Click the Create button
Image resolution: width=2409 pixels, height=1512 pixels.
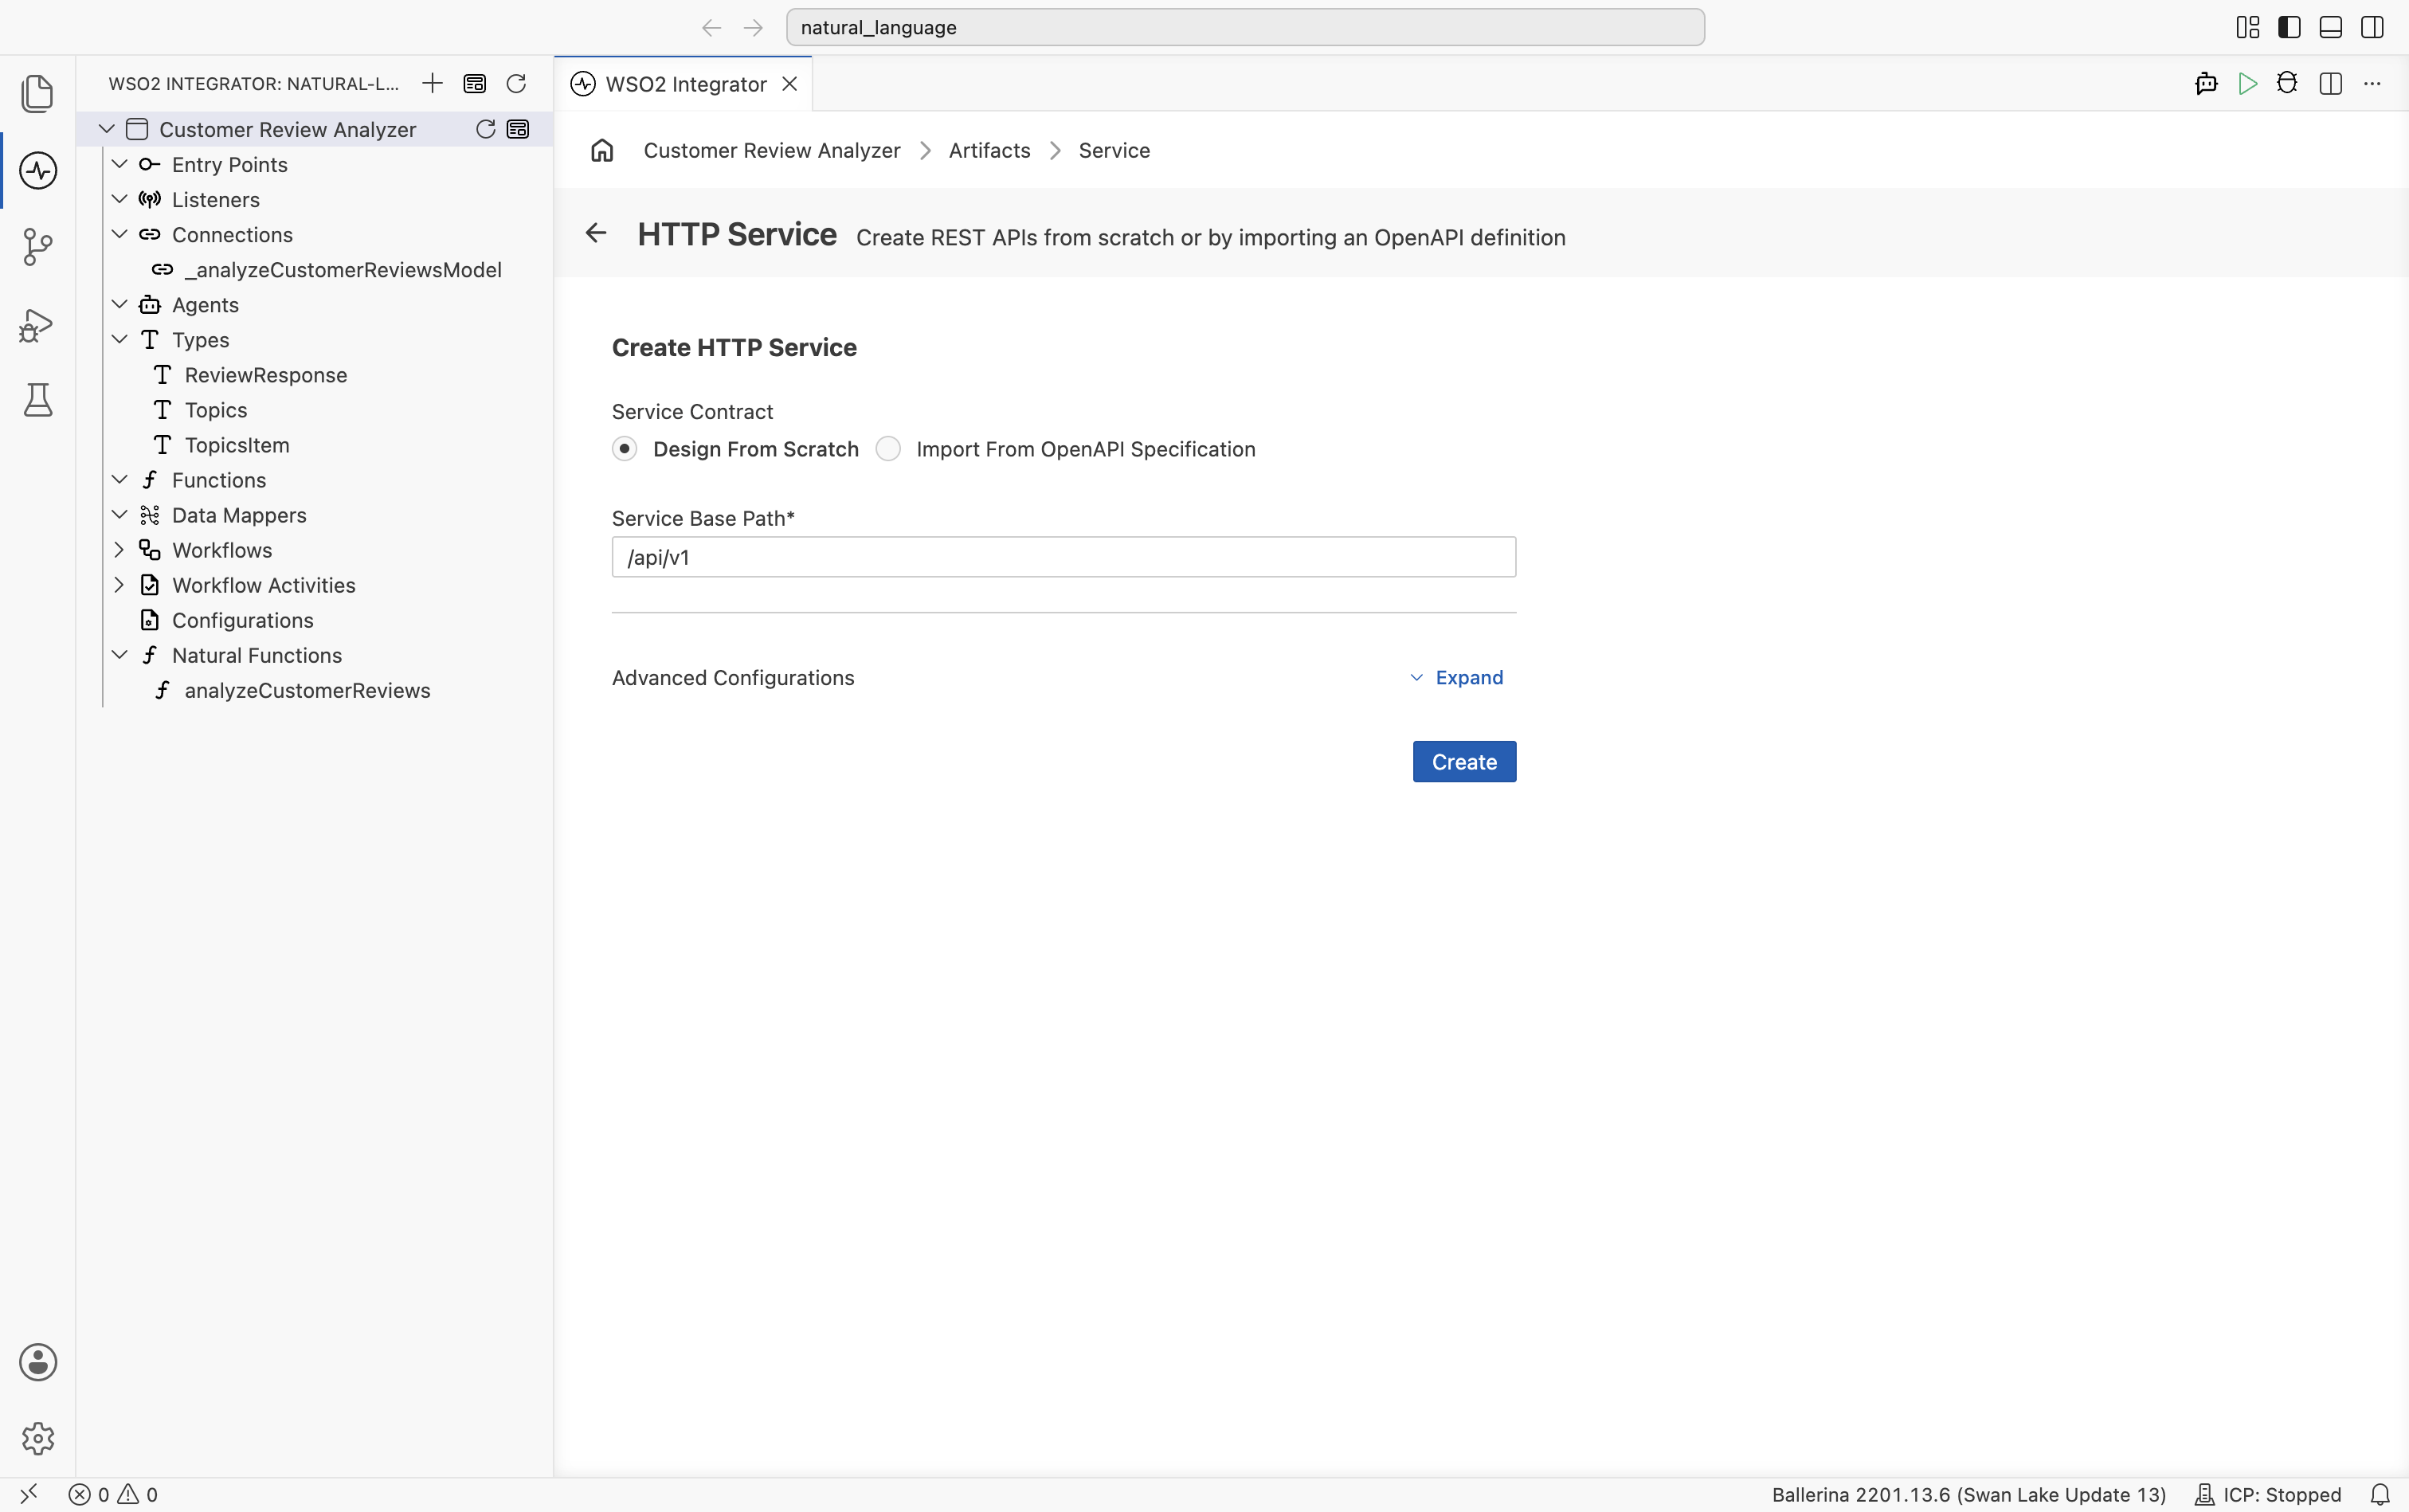point(1464,762)
